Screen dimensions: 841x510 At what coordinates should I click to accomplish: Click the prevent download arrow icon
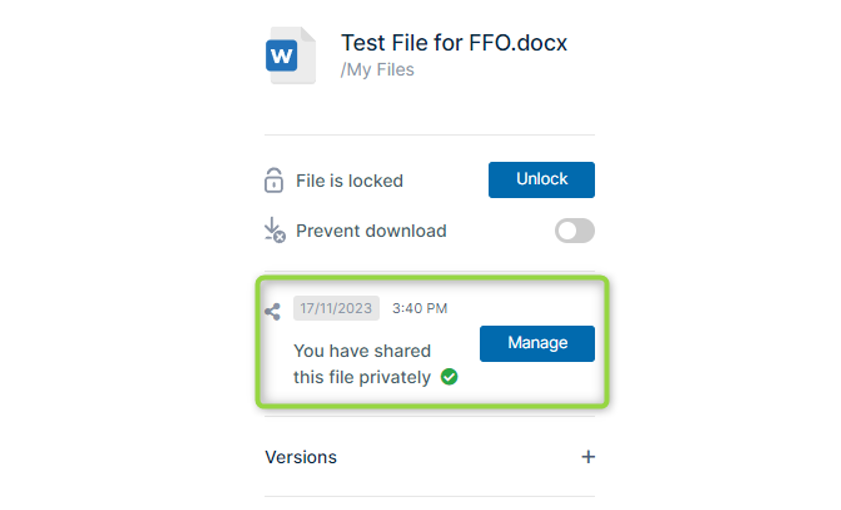tap(275, 230)
